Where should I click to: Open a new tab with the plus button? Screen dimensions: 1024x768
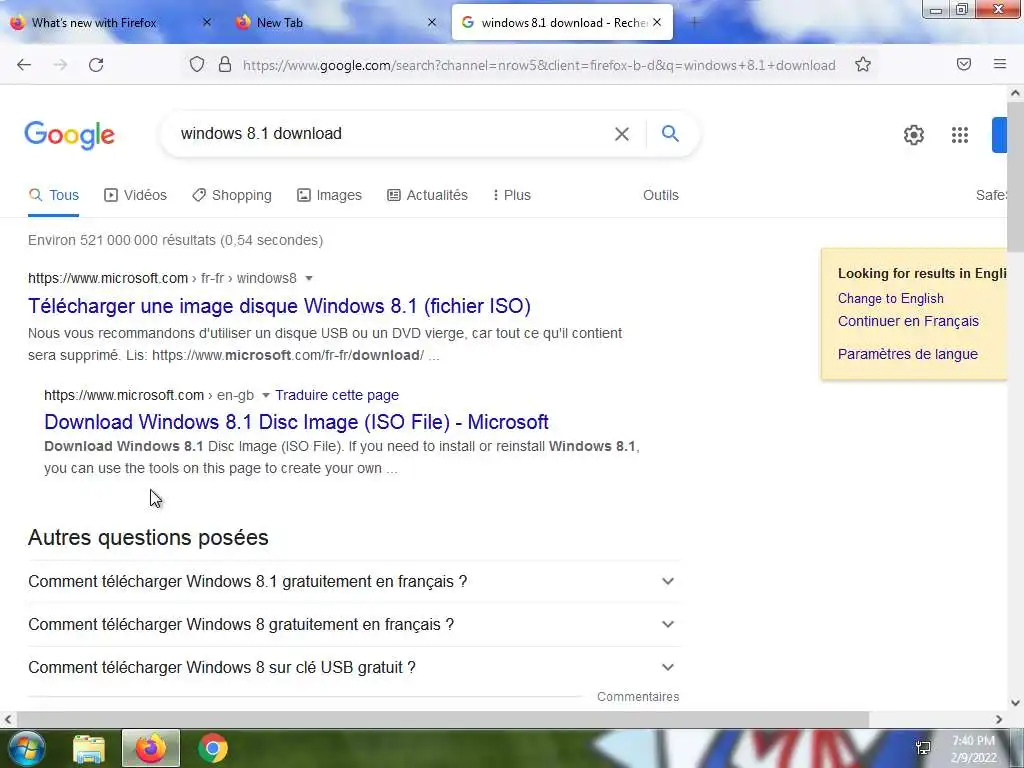point(694,23)
